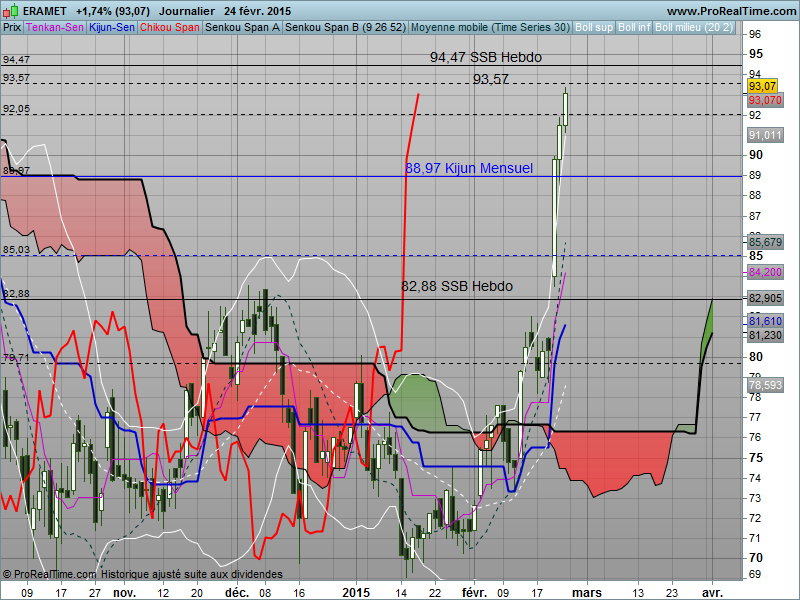
Task: Open Moyenne mobile (Time Series 30) label
Action: click(x=490, y=28)
